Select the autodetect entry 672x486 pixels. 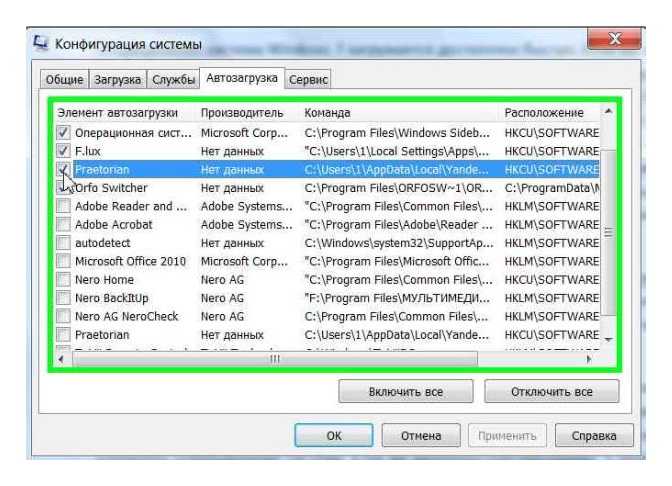coord(102,243)
